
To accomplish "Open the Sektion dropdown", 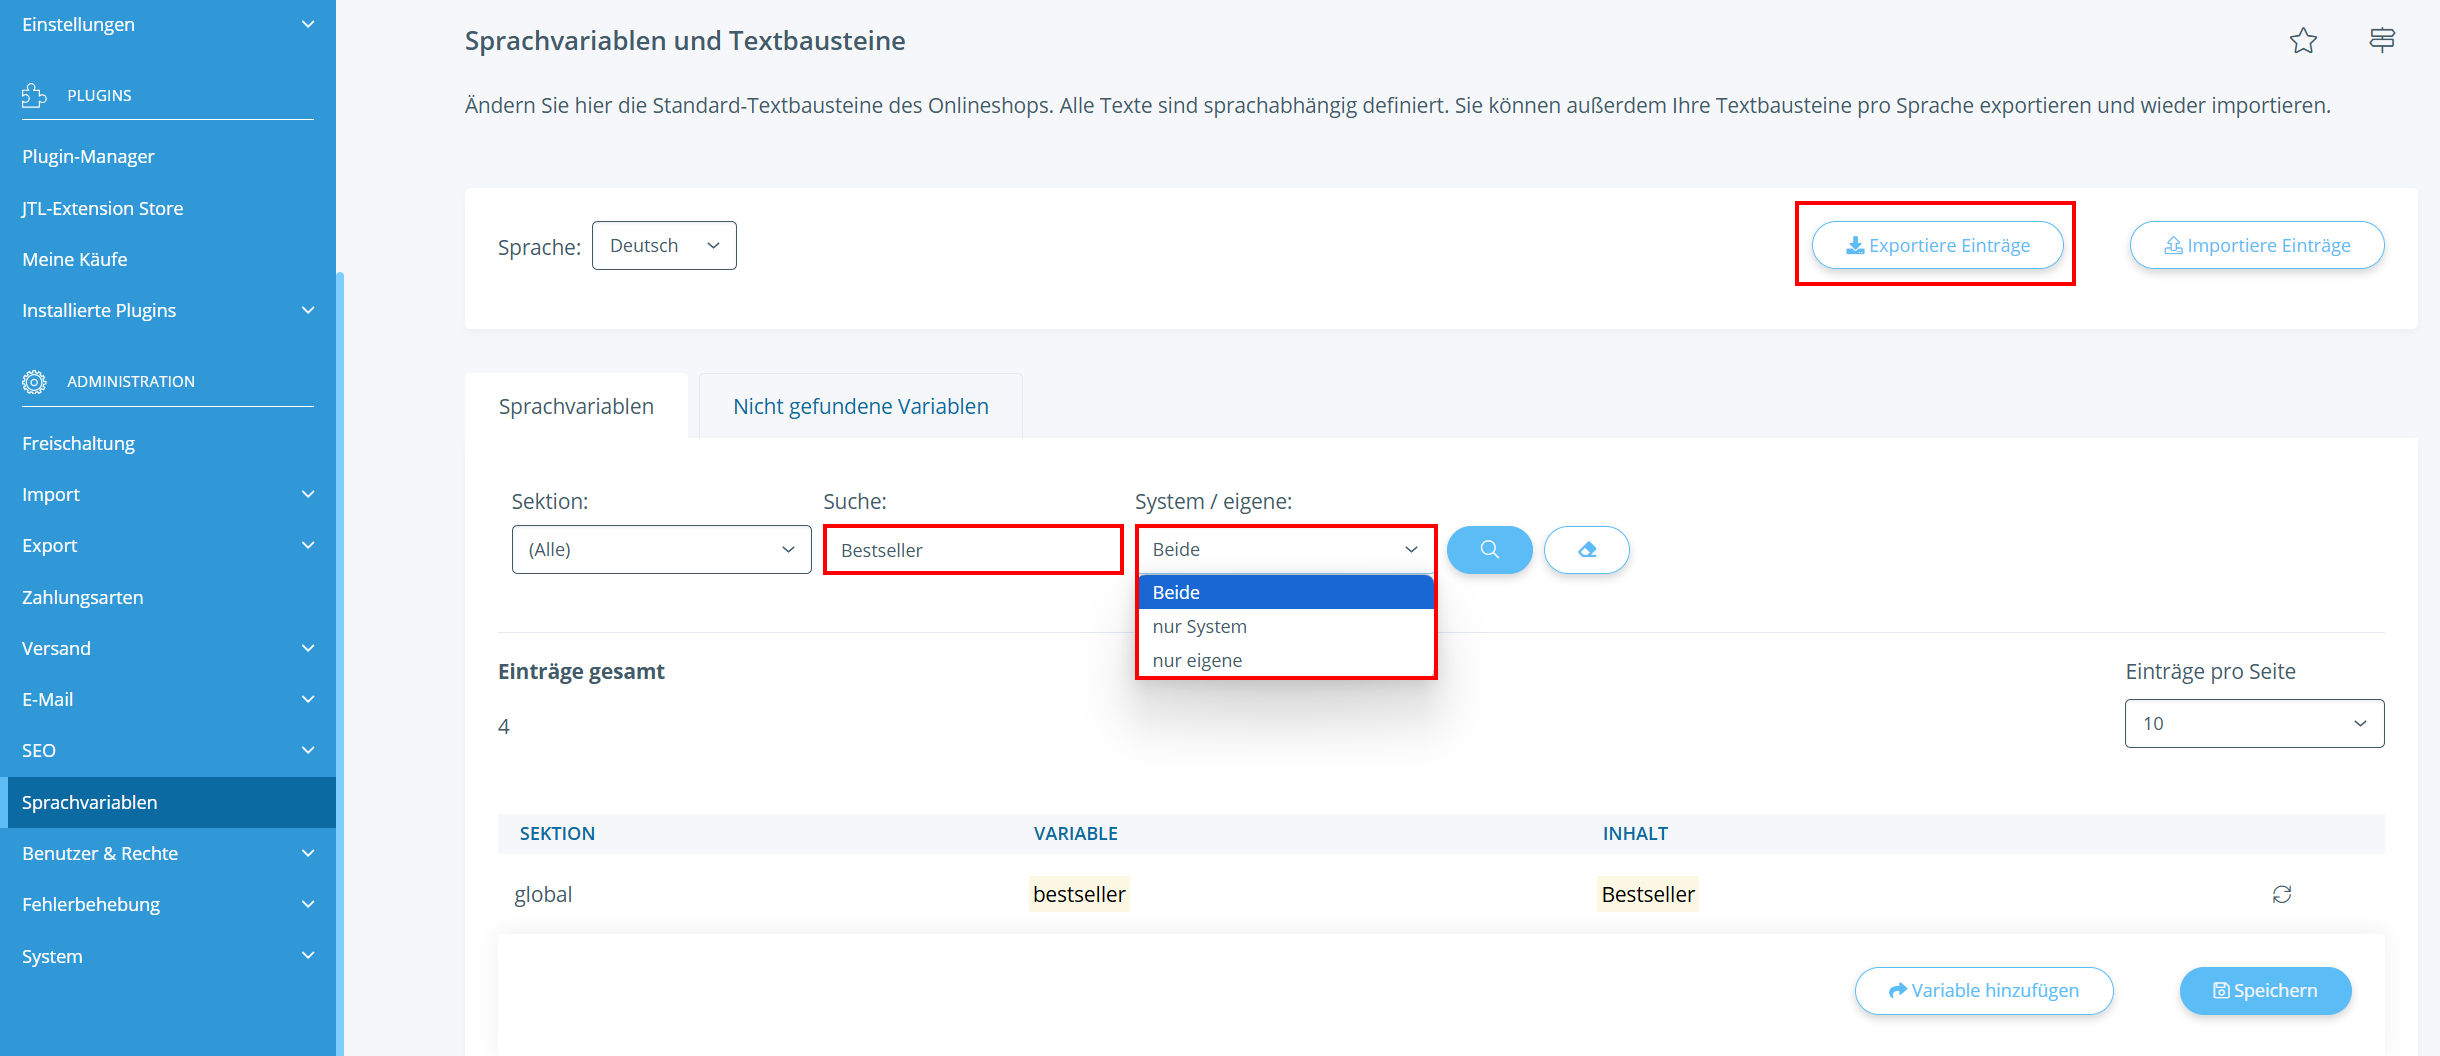I will click(x=661, y=549).
